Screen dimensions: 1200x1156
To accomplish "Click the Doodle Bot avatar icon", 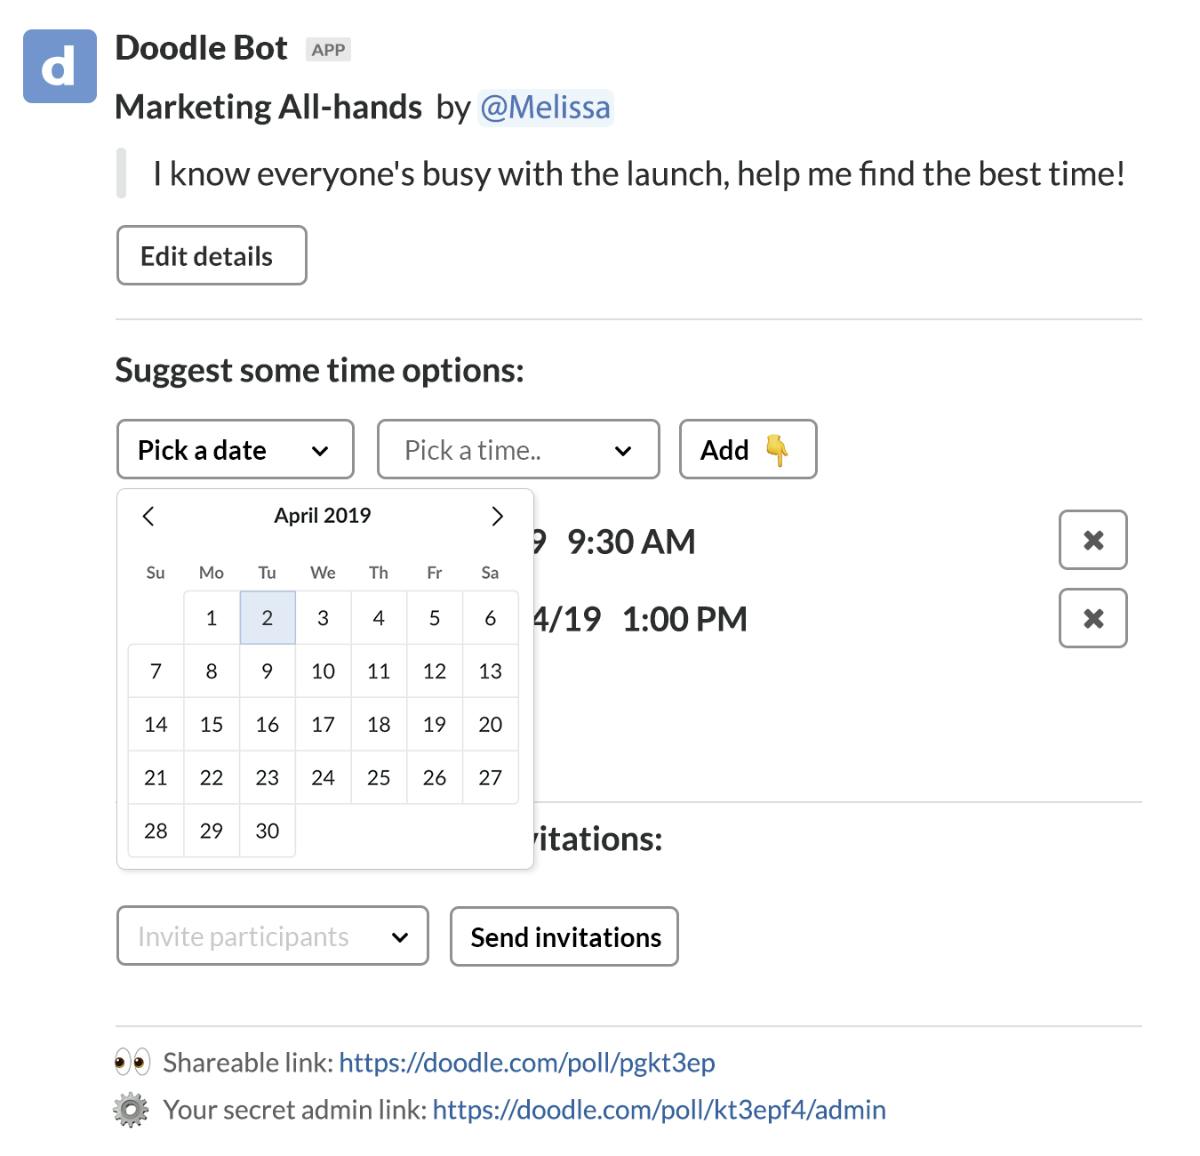I will tap(60, 66).
